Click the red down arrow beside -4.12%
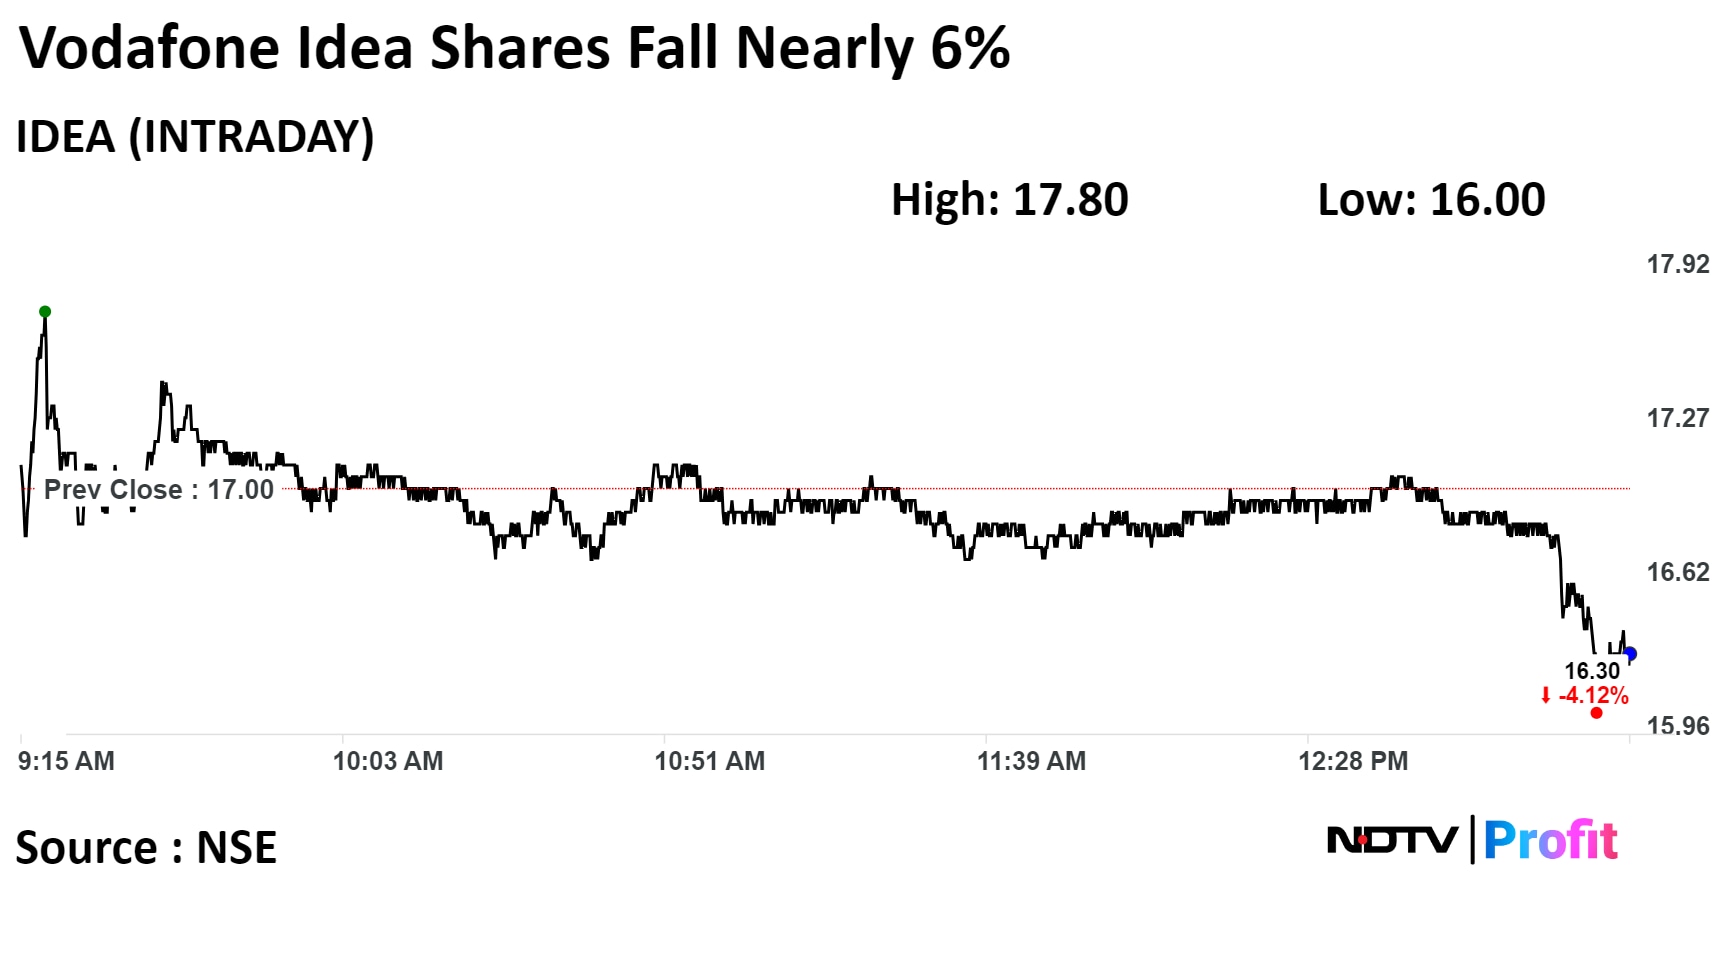Screen dimensions: 1728x972 pyautogui.click(x=1546, y=696)
